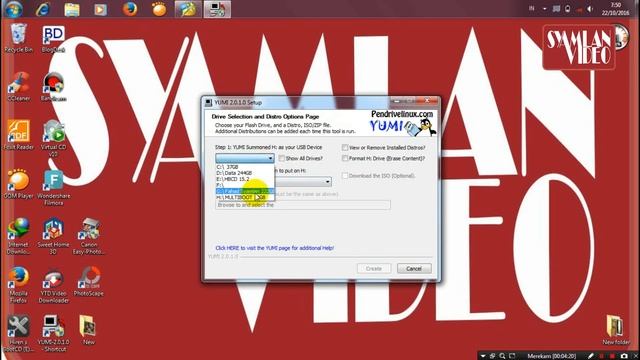This screenshot has width=640, height=360.
Task: Open the Windows Start menu orb
Action: 13,9
